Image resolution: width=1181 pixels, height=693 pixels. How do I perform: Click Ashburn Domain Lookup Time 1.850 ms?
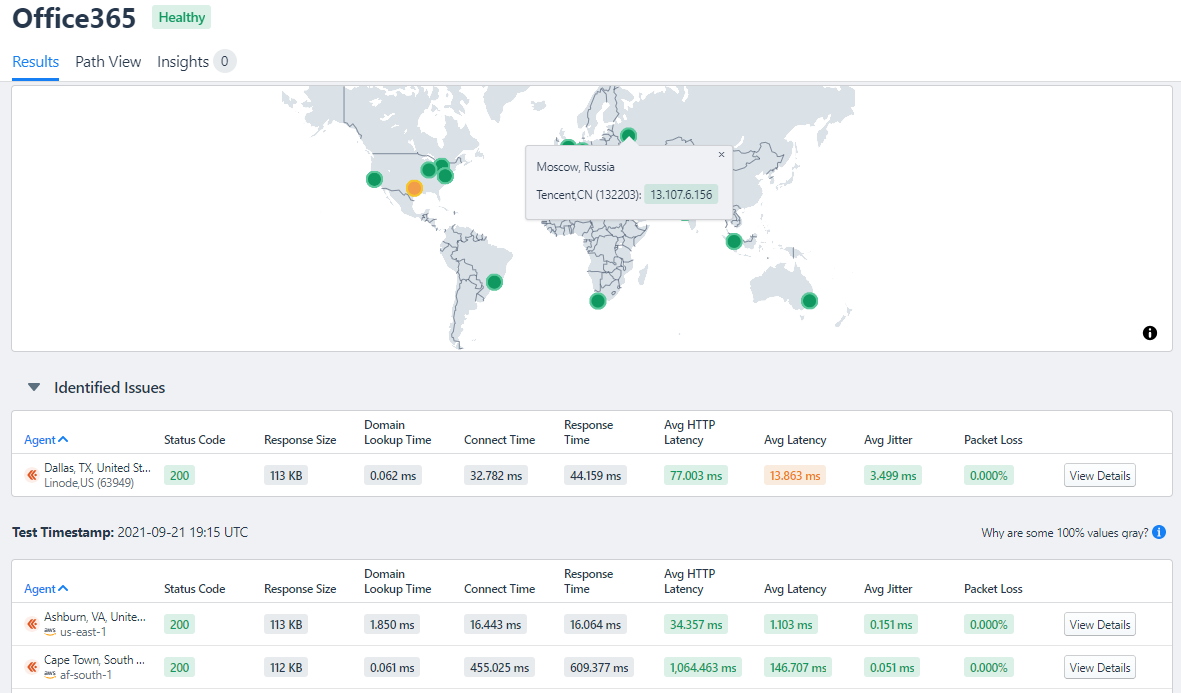(x=392, y=624)
